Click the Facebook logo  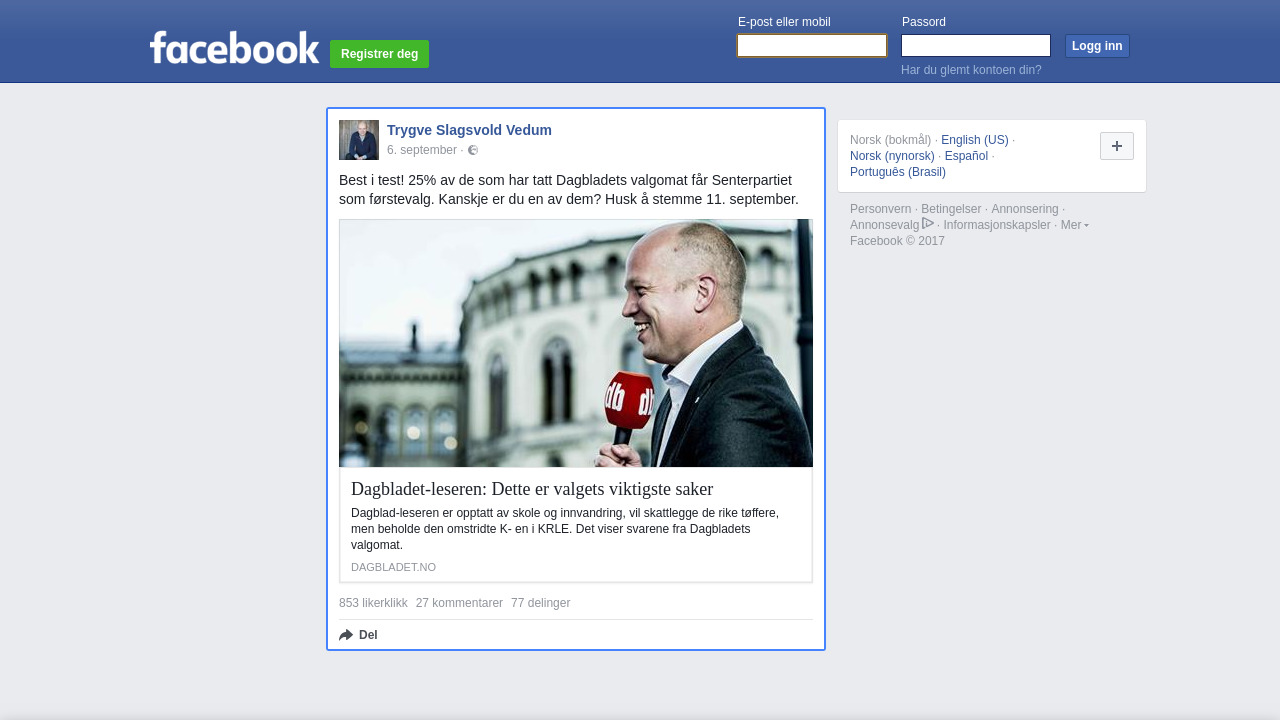click(234, 47)
